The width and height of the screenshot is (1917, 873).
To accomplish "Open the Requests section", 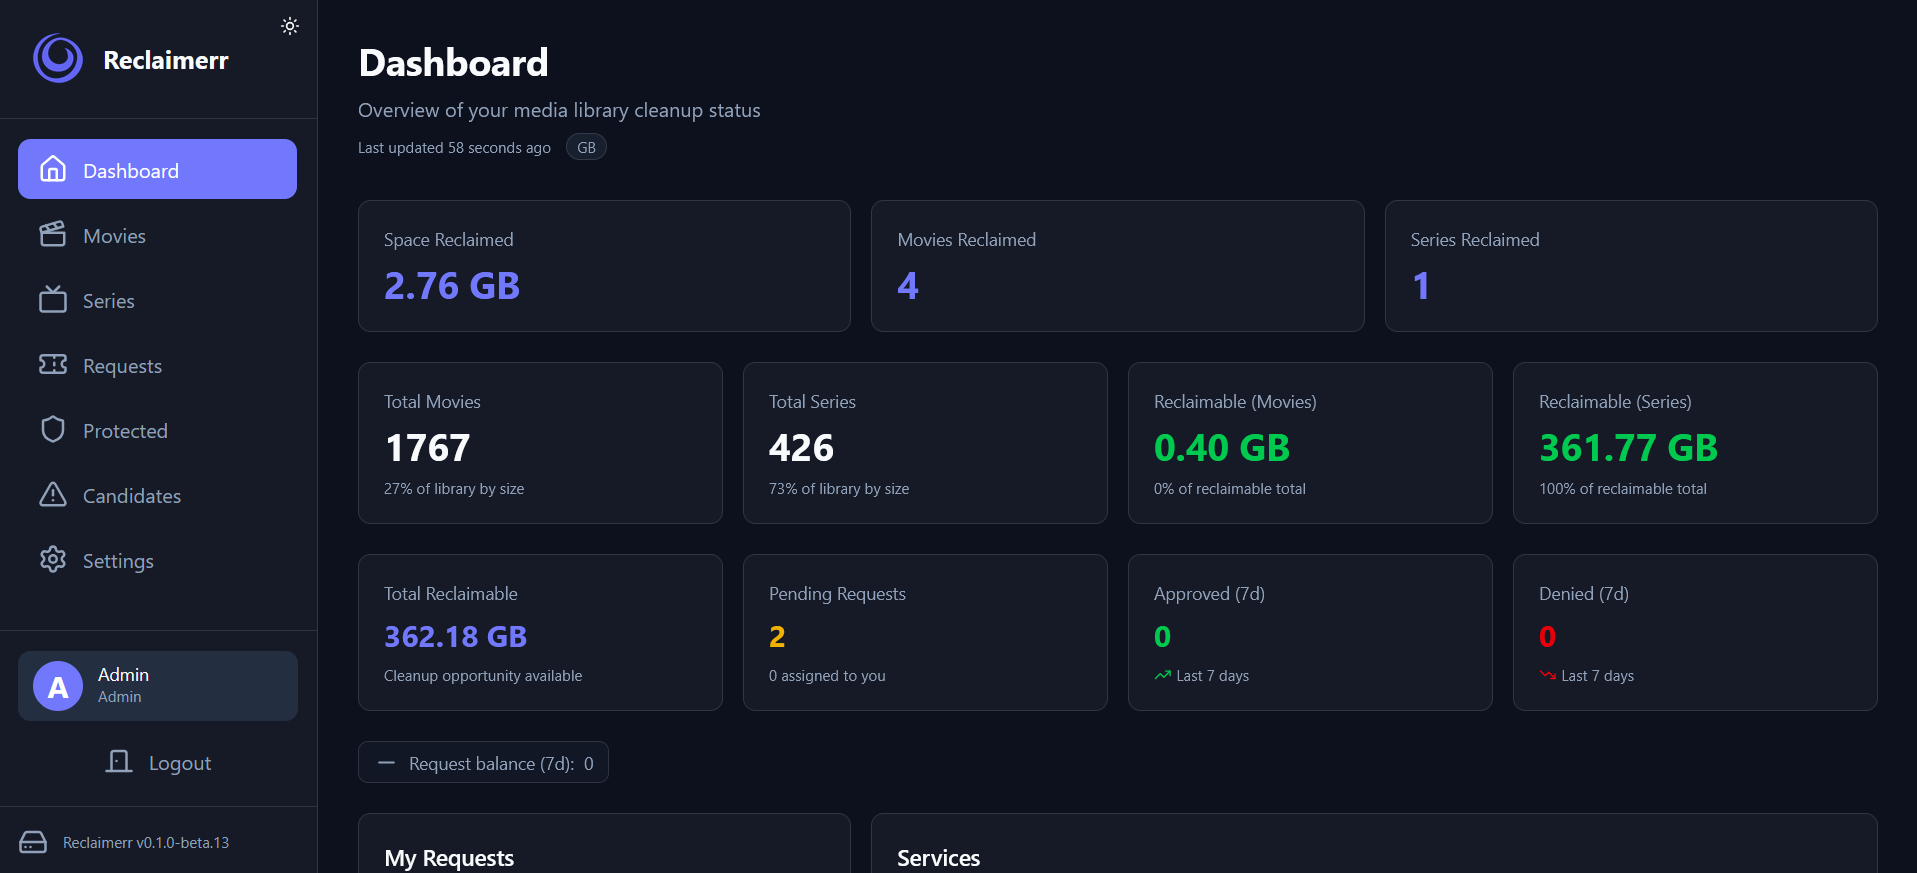I will coord(157,365).
